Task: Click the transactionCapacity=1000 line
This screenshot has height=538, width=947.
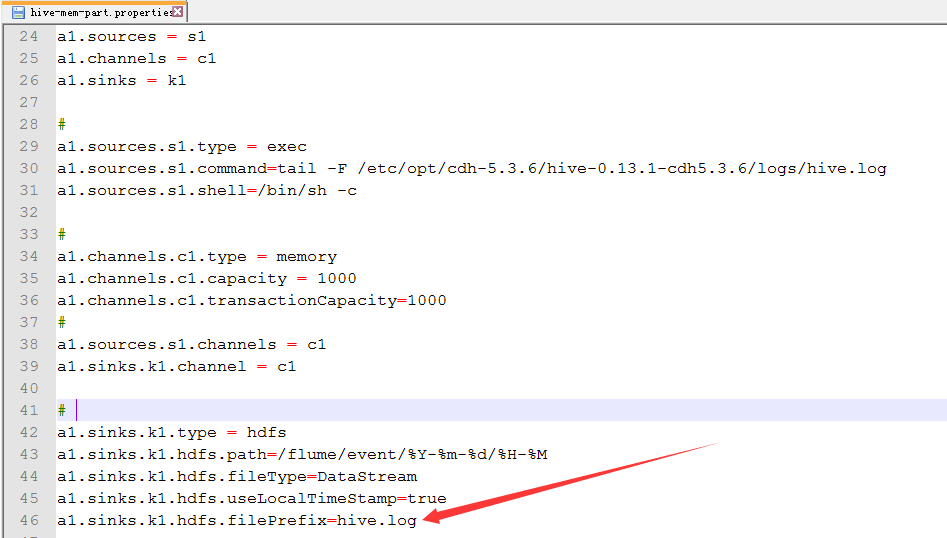Action: pos(252,301)
